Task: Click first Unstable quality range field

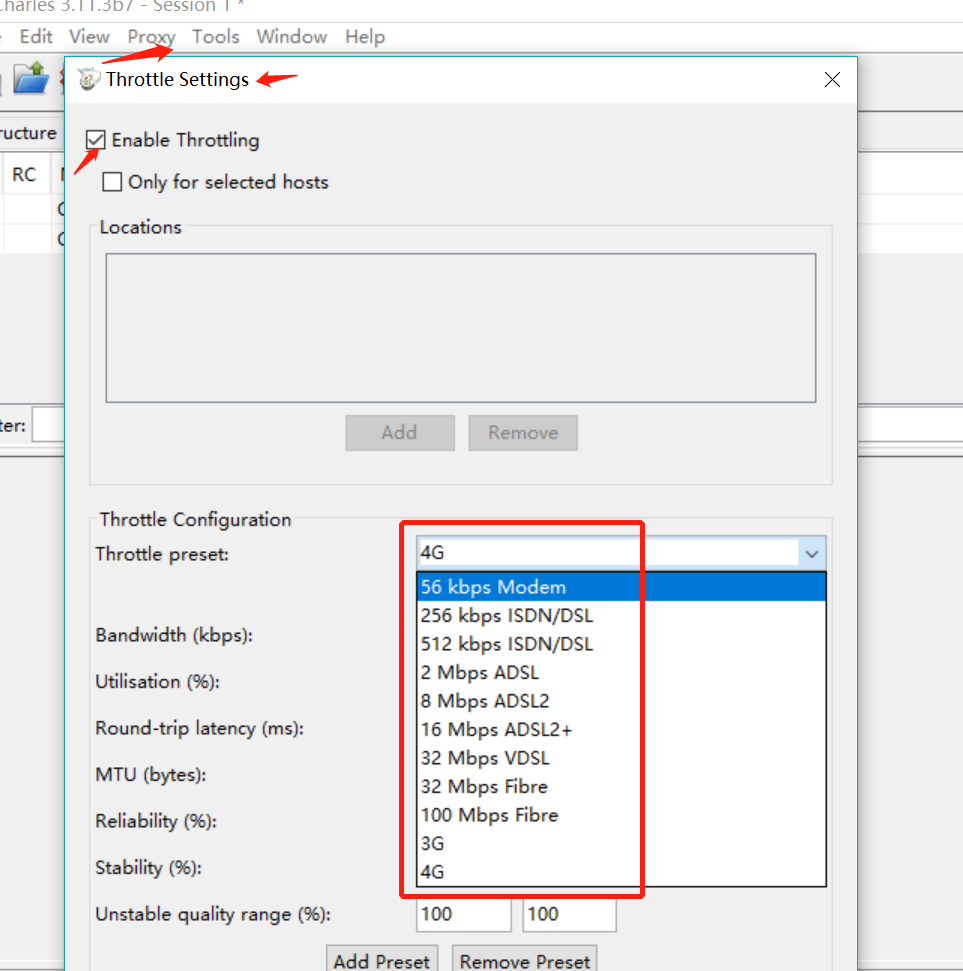Action: [463, 914]
